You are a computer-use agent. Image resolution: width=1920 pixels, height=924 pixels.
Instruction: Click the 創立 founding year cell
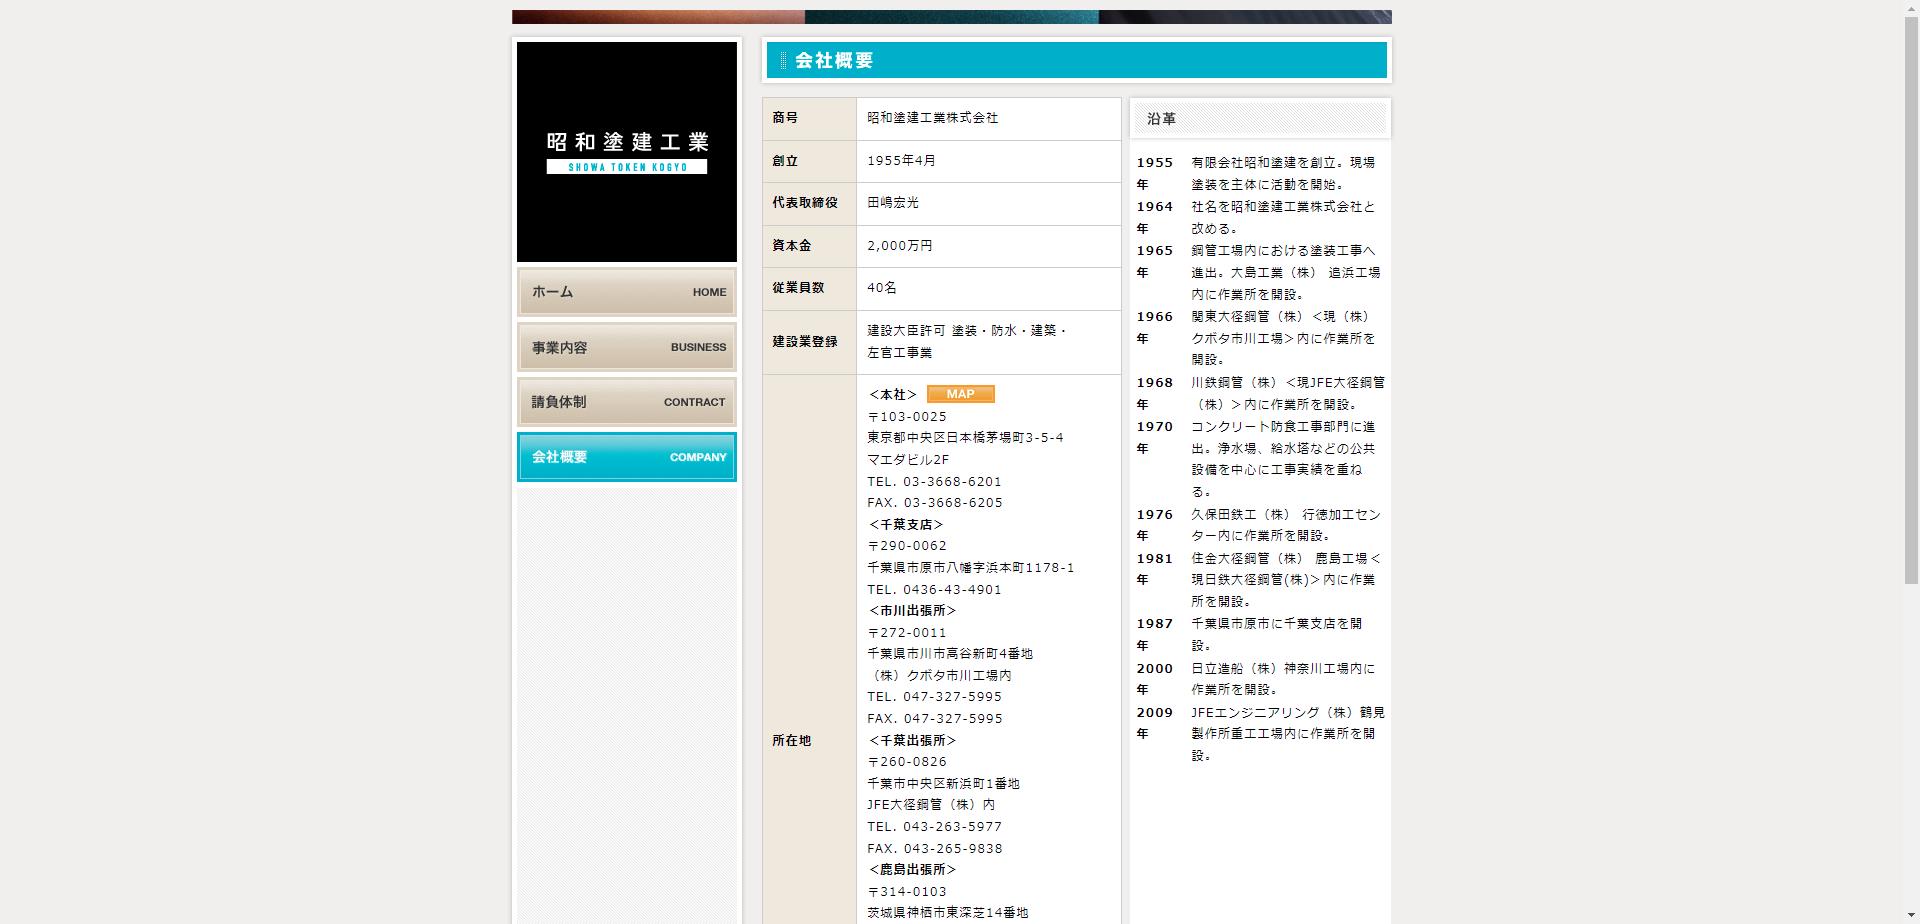point(899,160)
